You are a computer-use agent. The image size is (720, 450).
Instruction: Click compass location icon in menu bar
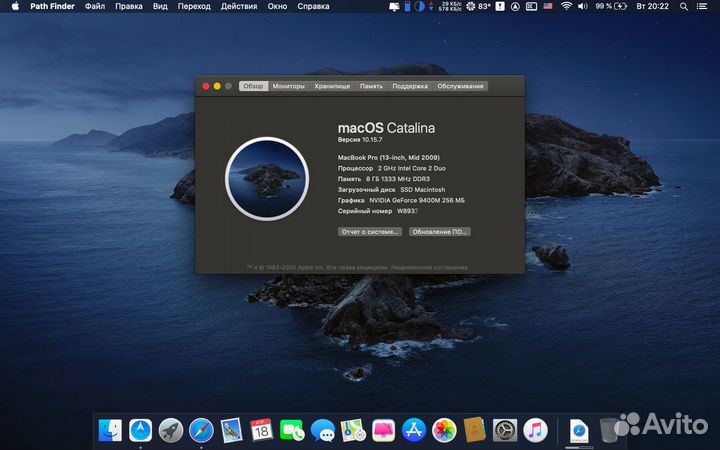(516, 6)
